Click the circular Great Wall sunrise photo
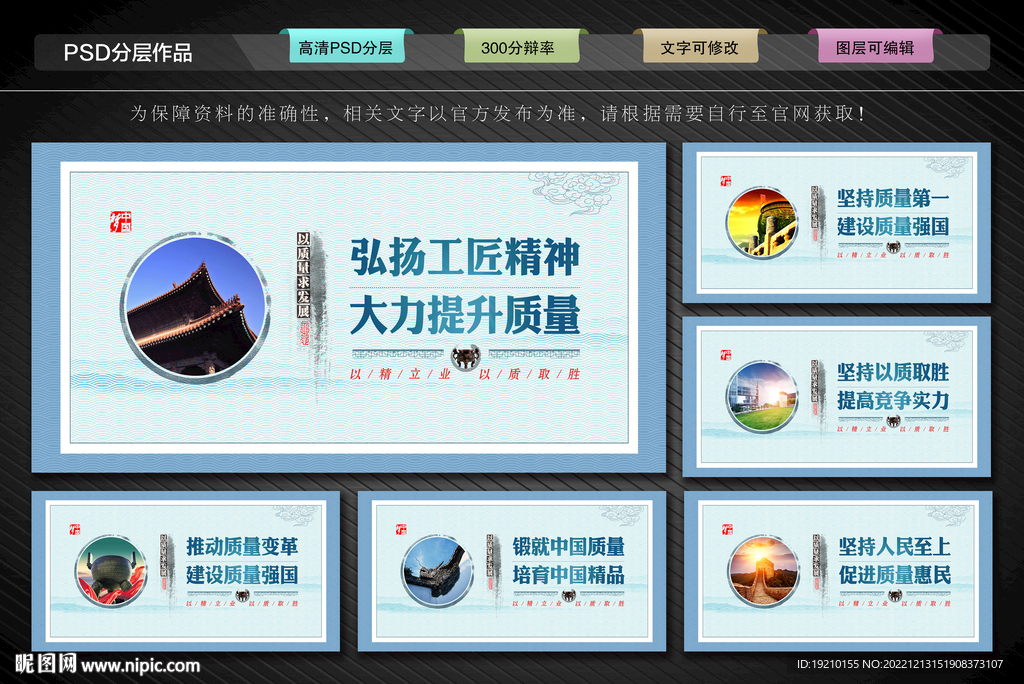 [763, 570]
